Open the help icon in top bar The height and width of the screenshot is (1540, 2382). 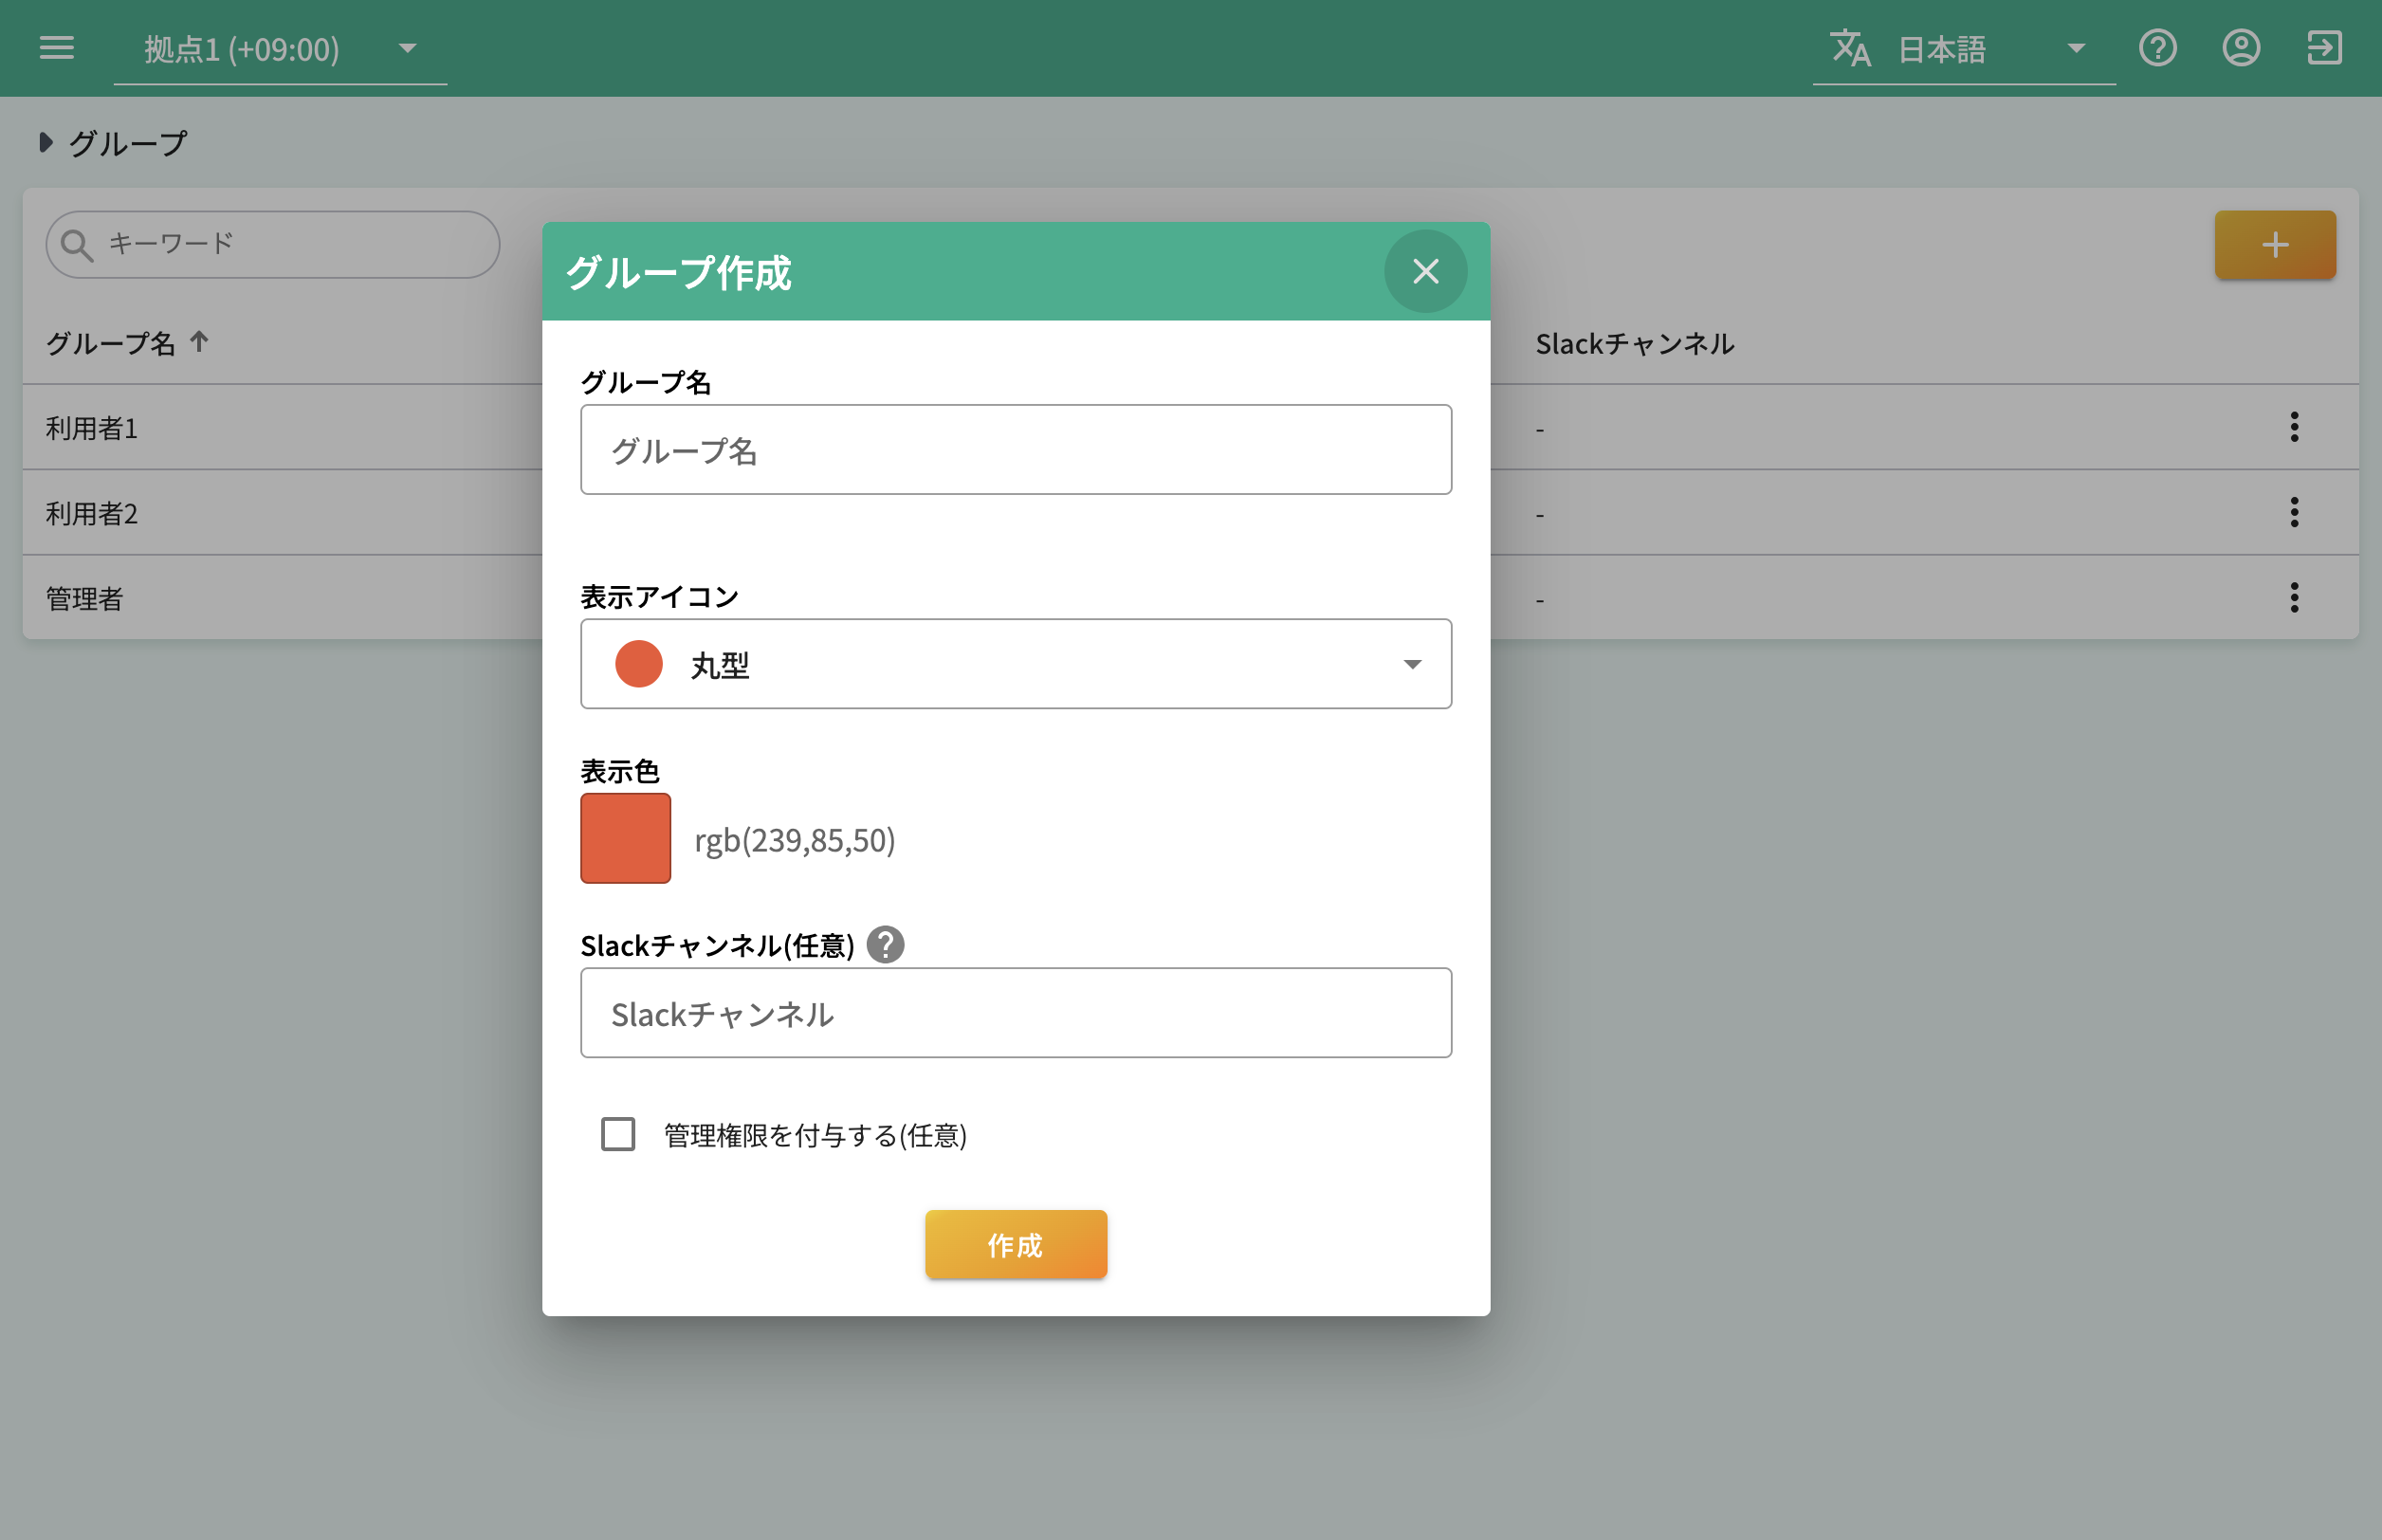tap(2158, 48)
